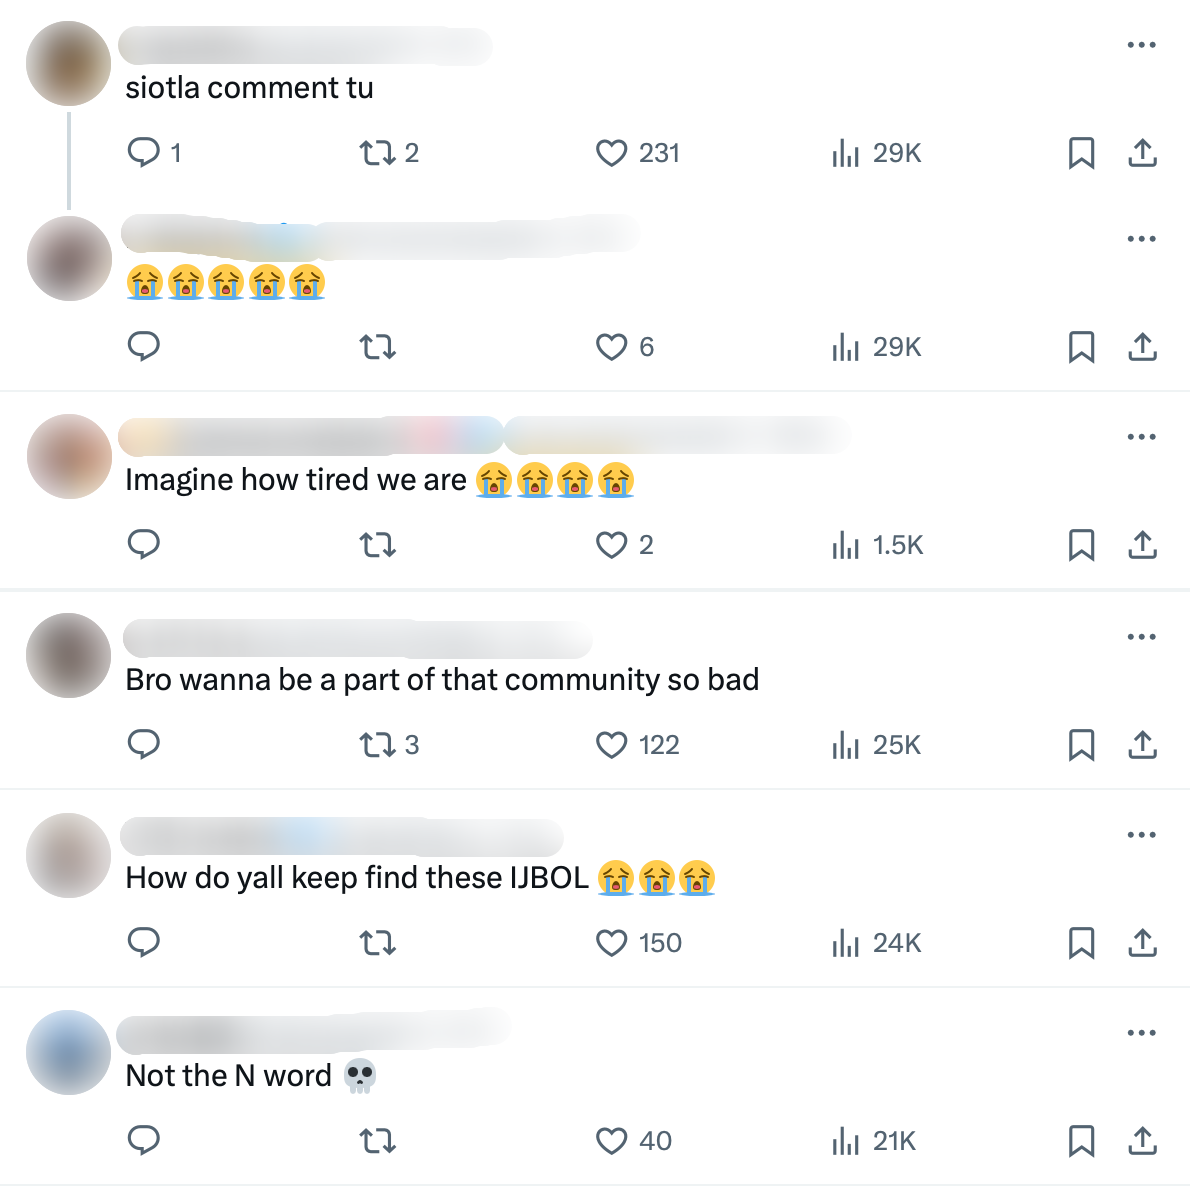This screenshot has width=1190, height=1188.
Task: Open the blue avatar of "Not the N word" author
Action: coord(68,1052)
